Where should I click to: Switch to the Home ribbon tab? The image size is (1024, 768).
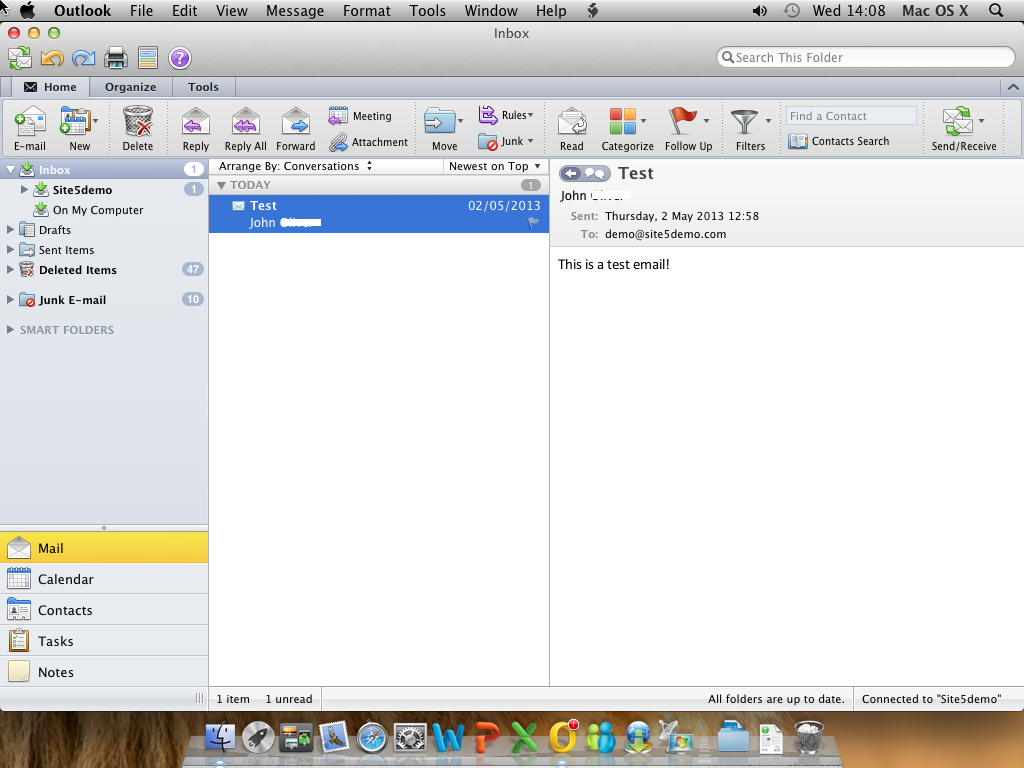pos(50,87)
